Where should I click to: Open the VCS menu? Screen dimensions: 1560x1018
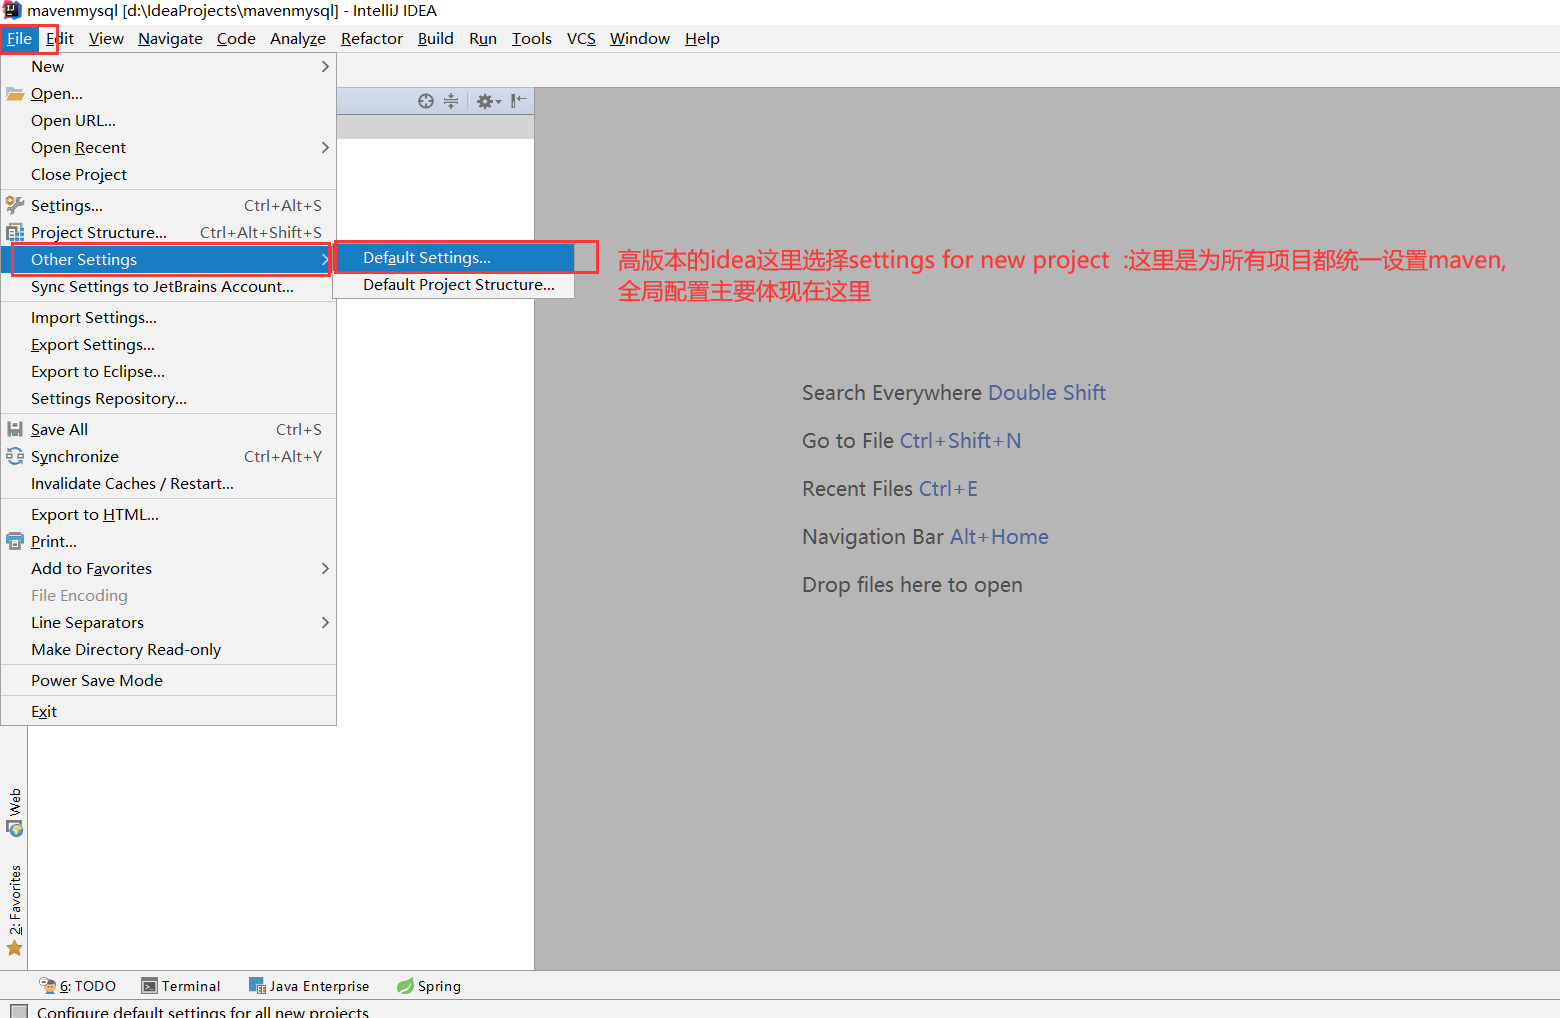(581, 39)
